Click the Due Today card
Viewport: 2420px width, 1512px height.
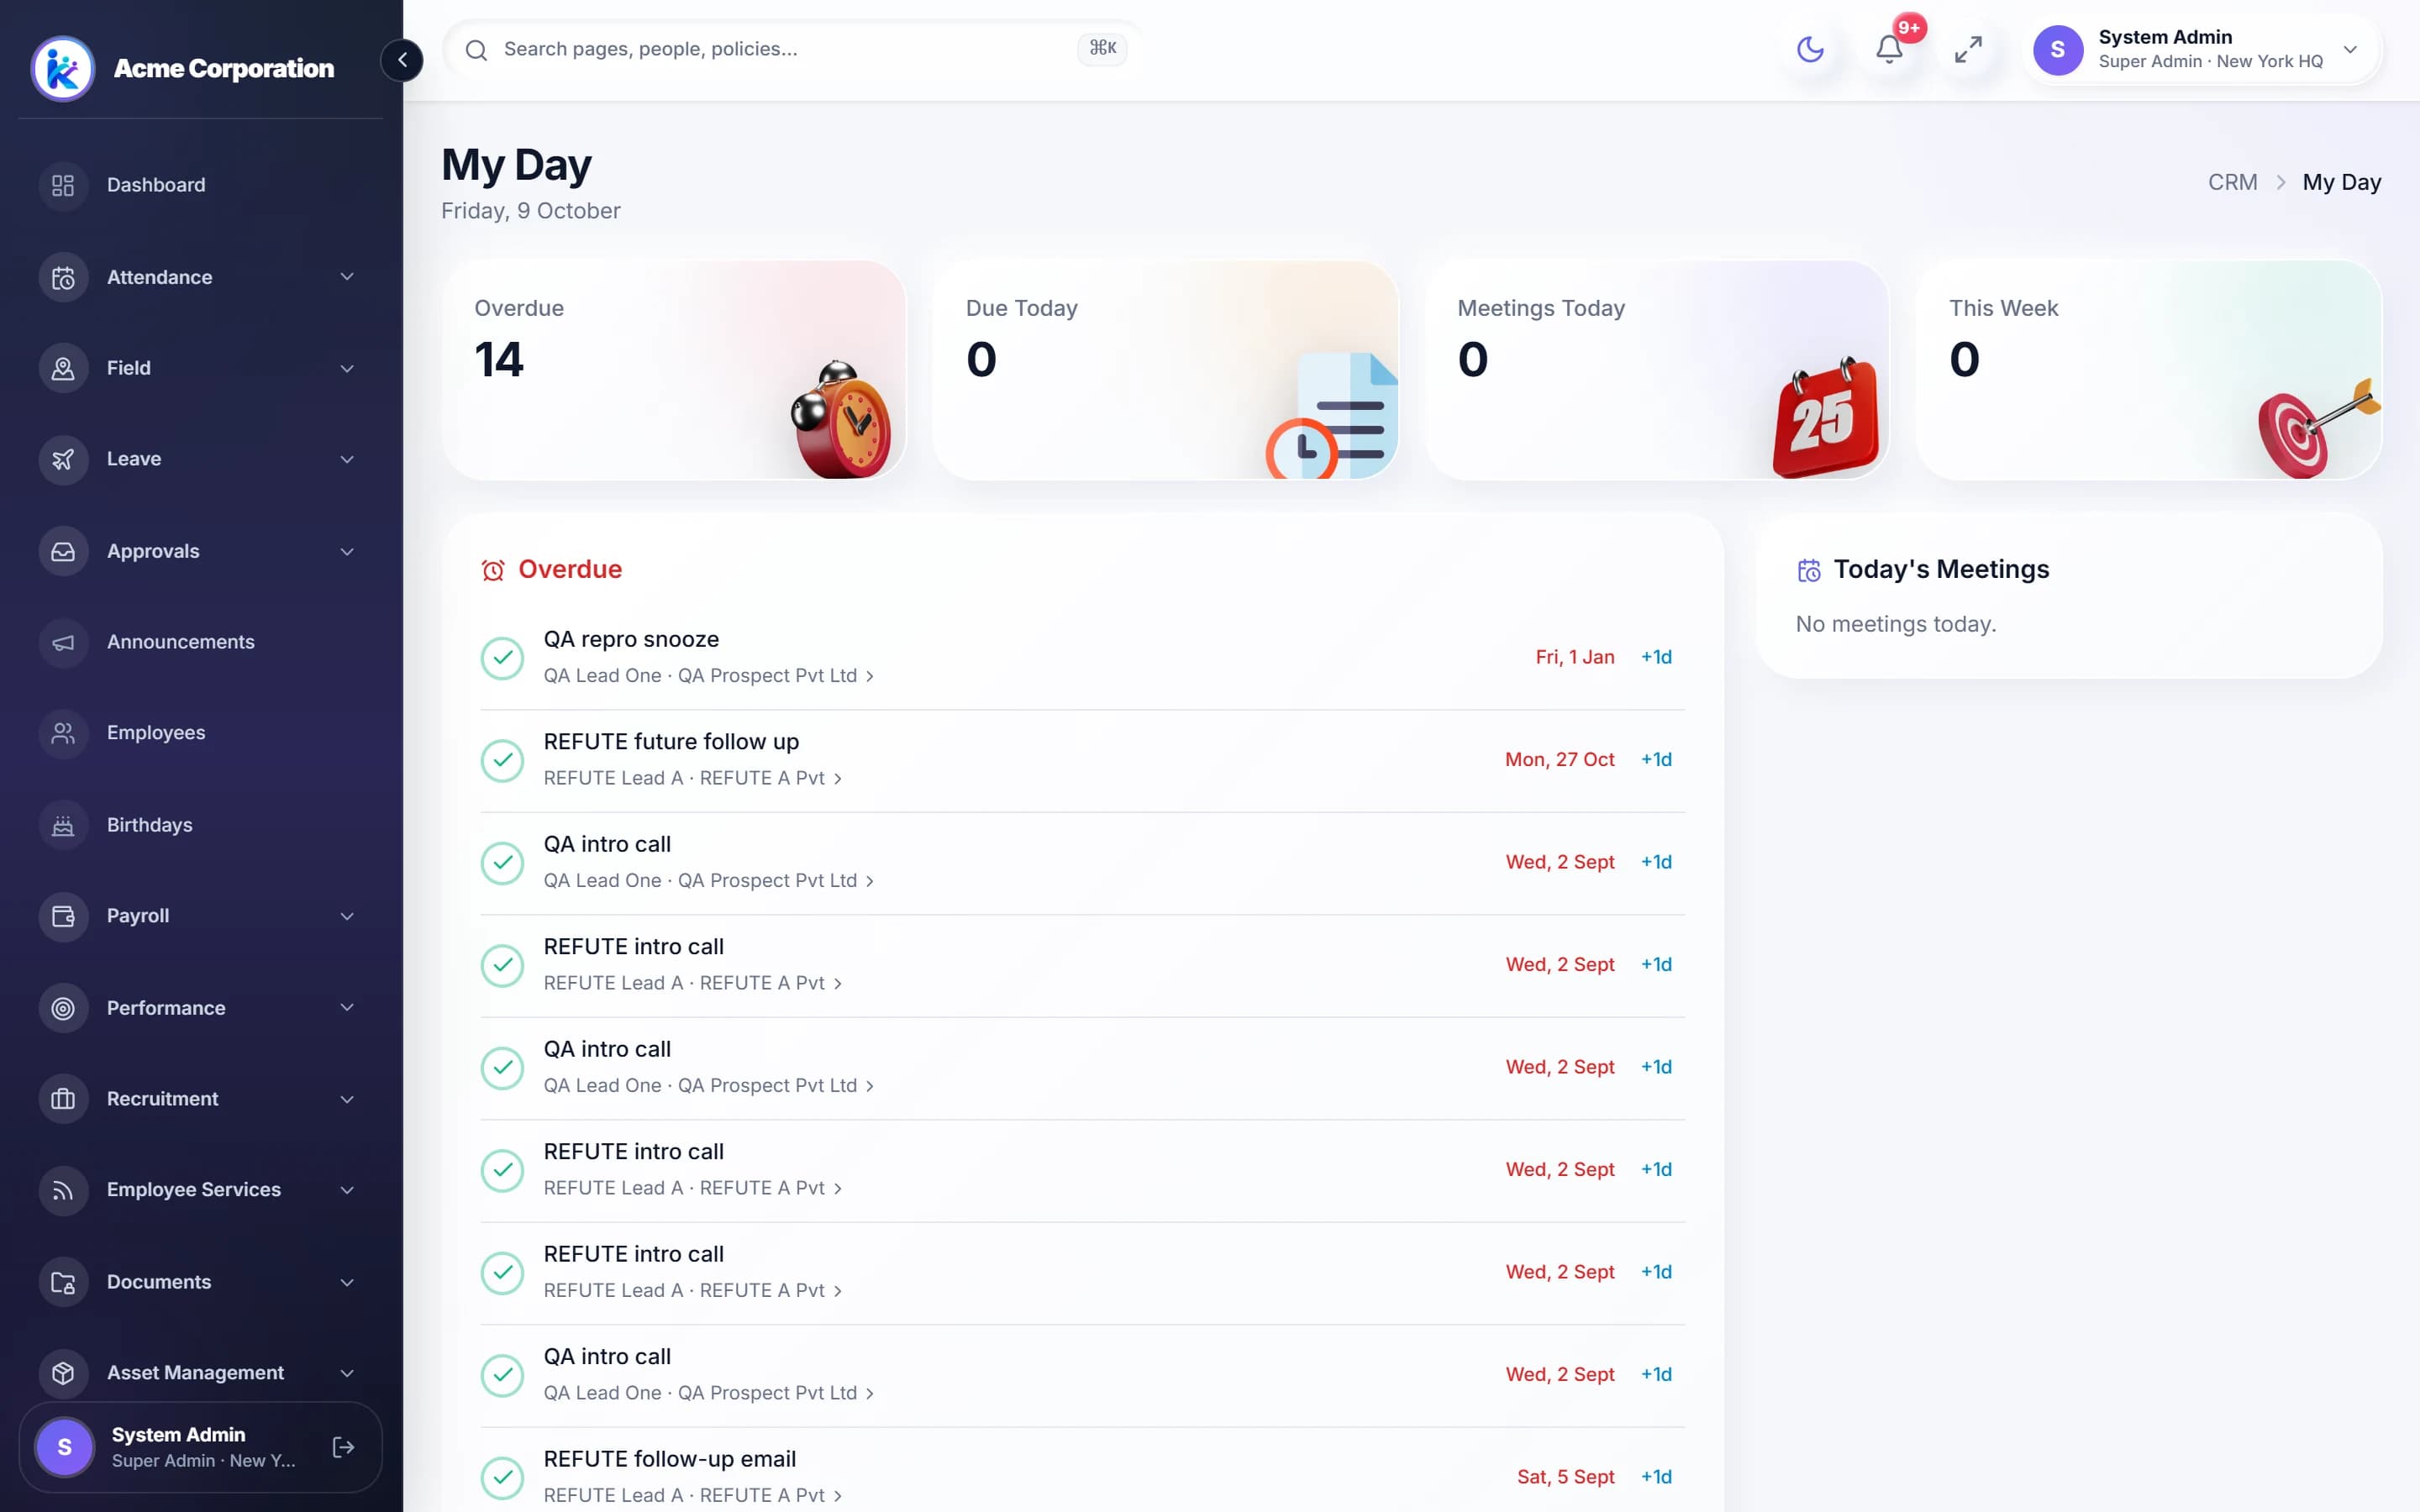[x=1165, y=370]
